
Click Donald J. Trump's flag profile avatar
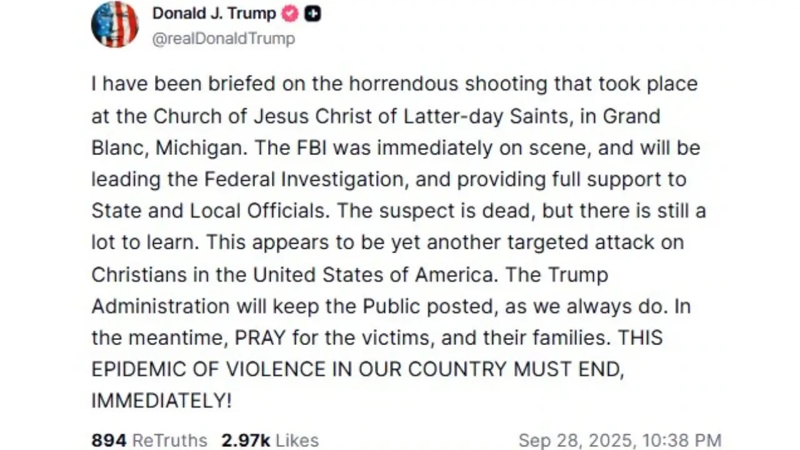[115, 24]
